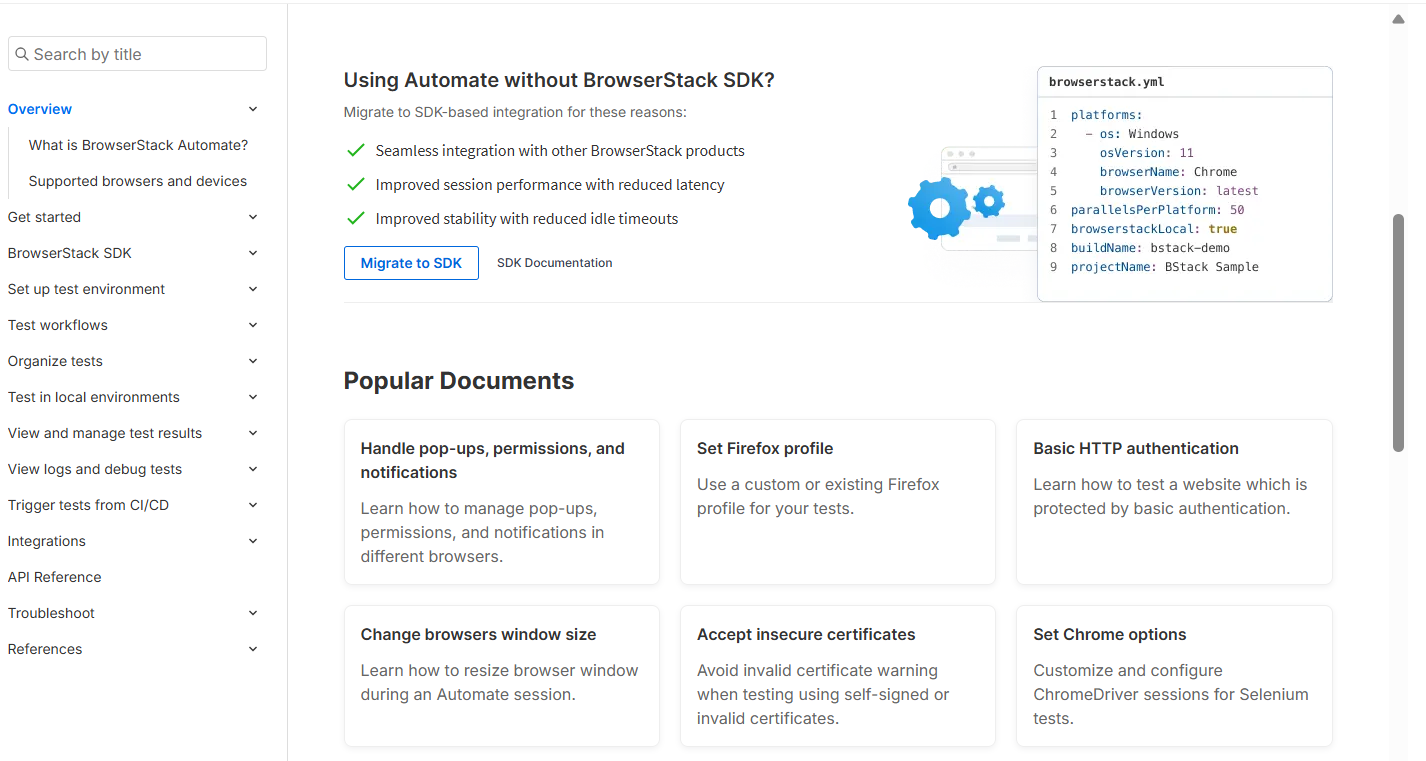Select Troubleshoot sidebar item
This screenshot has width=1426, height=761.
[x=51, y=613]
